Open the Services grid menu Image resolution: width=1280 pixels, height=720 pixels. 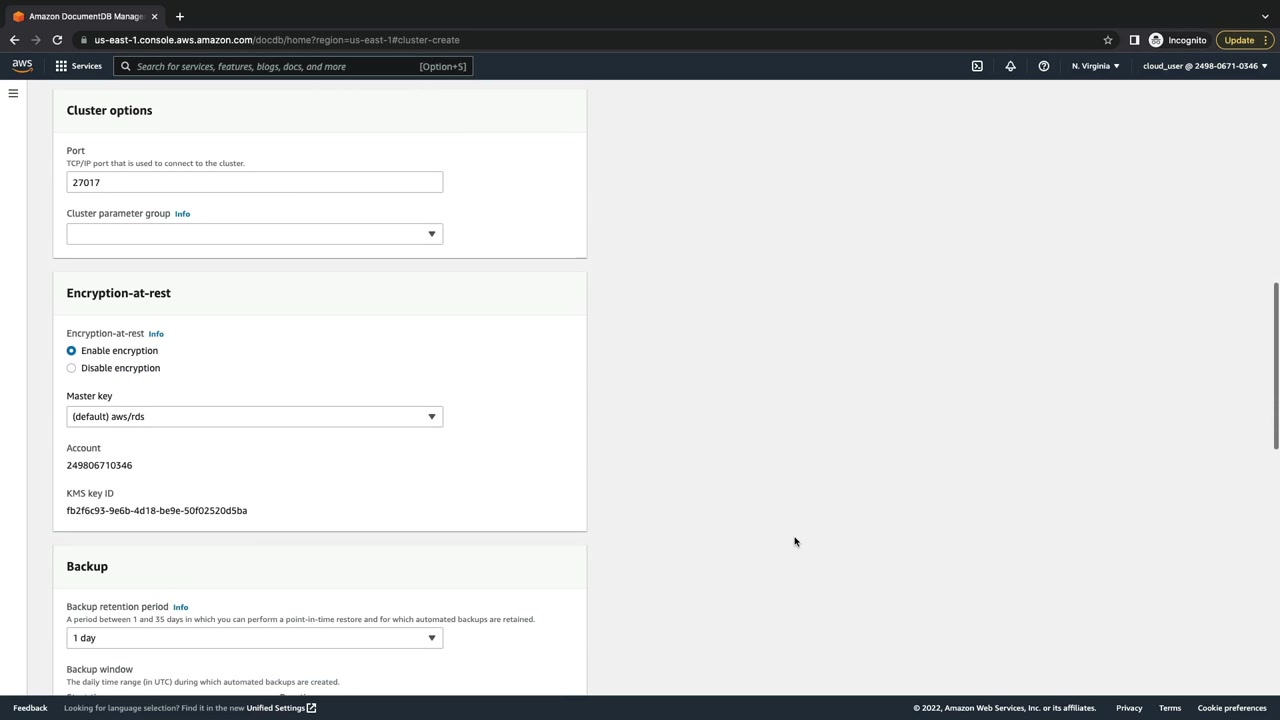[61, 66]
